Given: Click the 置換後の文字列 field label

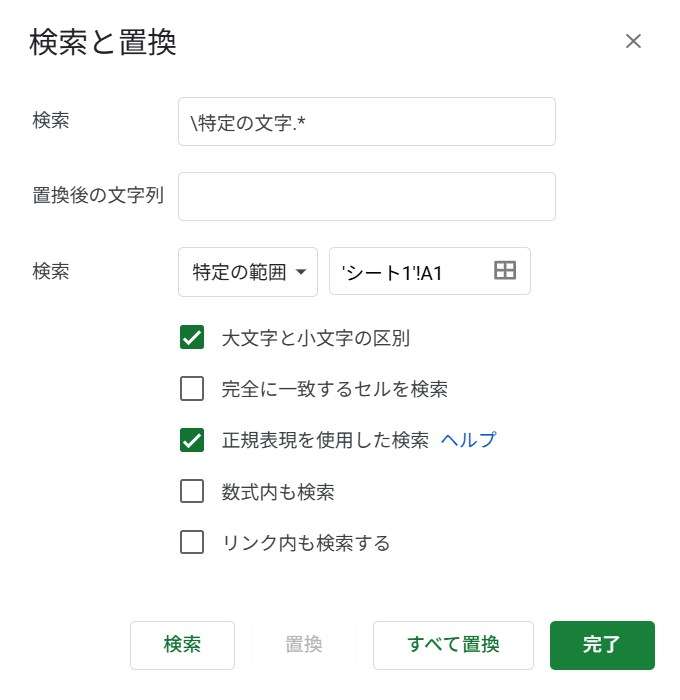Looking at the screenshot, I should point(98,196).
